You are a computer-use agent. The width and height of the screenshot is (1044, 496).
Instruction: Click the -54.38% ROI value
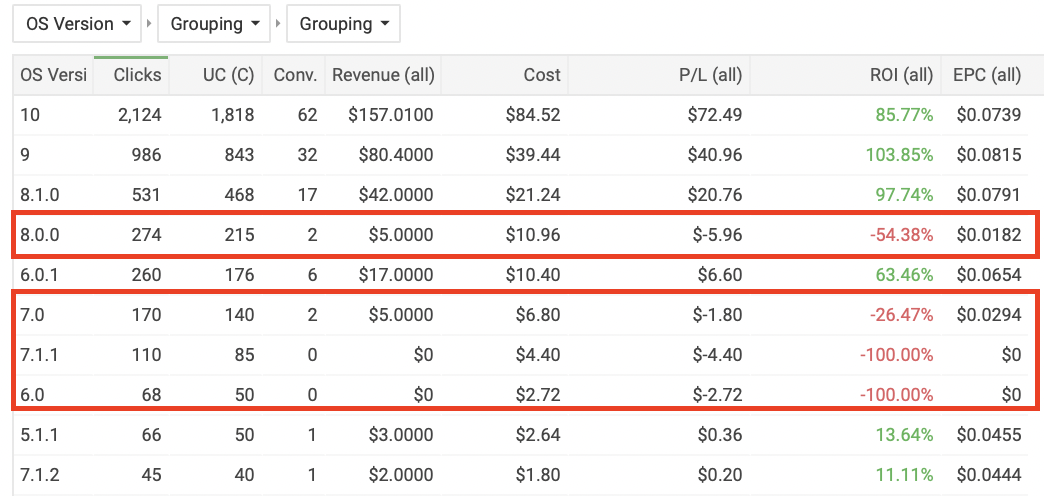tap(902, 234)
